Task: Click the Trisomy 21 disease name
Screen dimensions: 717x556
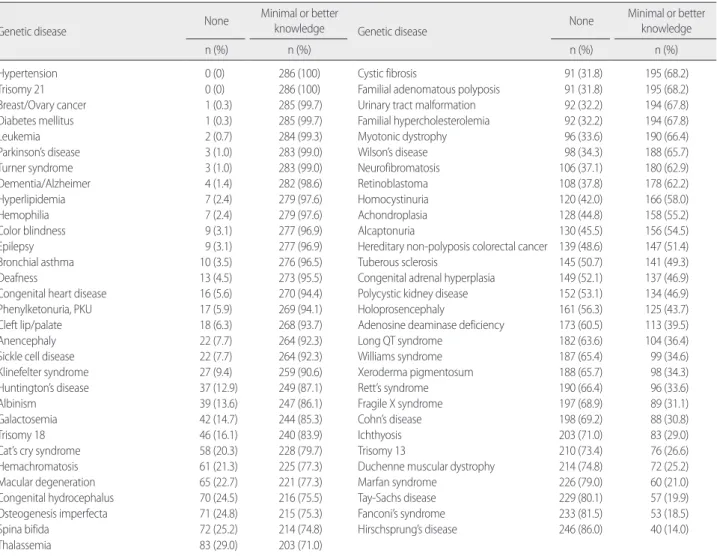Action: point(22,89)
